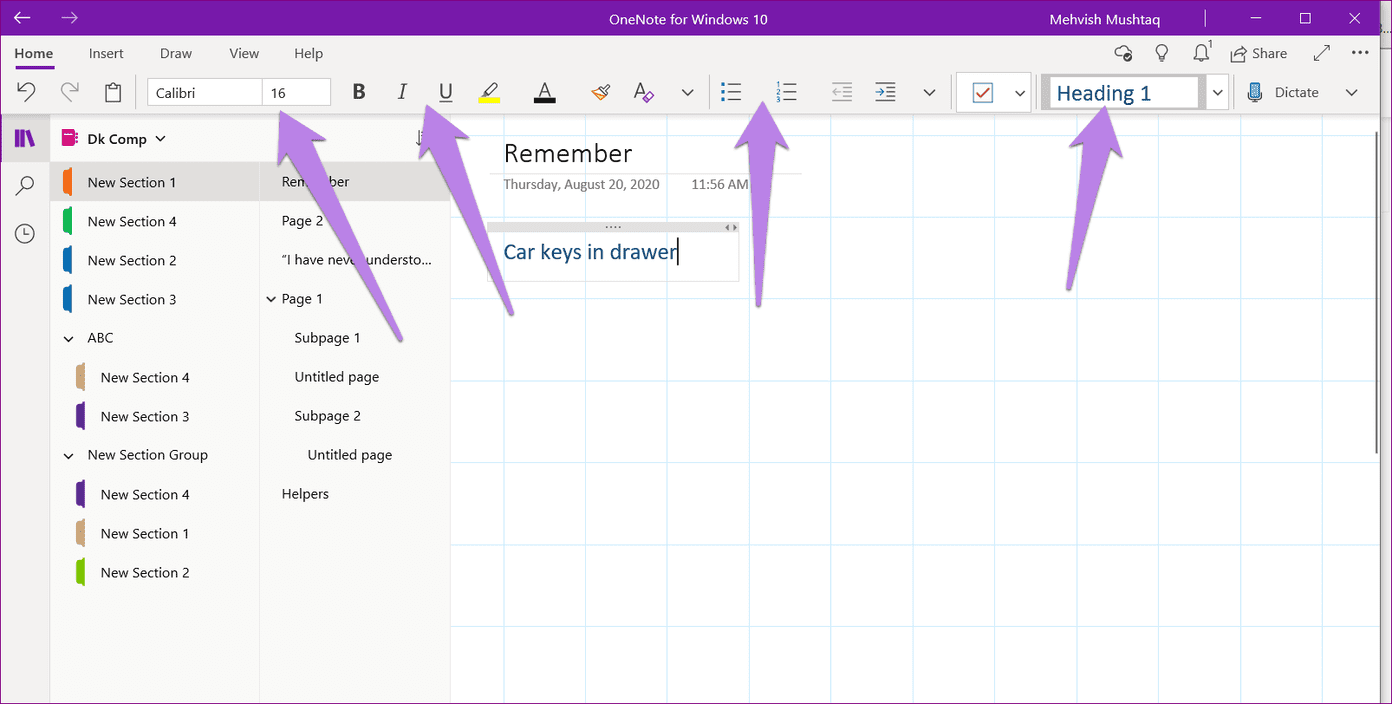Open the Helpers page
The width and height of the screenshot is (1392, 704).
305,494
